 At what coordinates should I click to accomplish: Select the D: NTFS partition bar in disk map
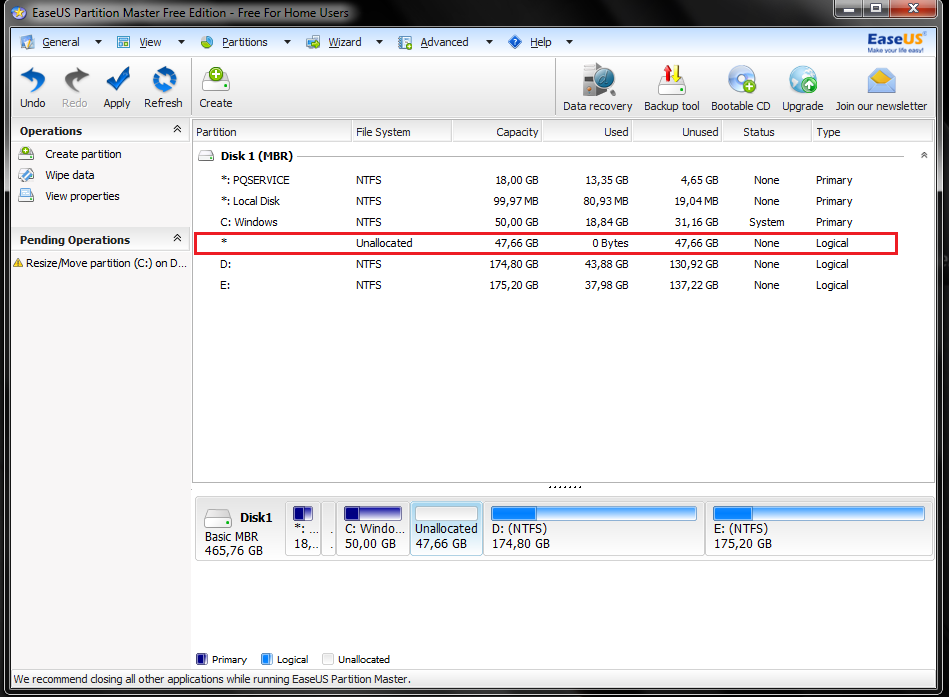point(594,530)
